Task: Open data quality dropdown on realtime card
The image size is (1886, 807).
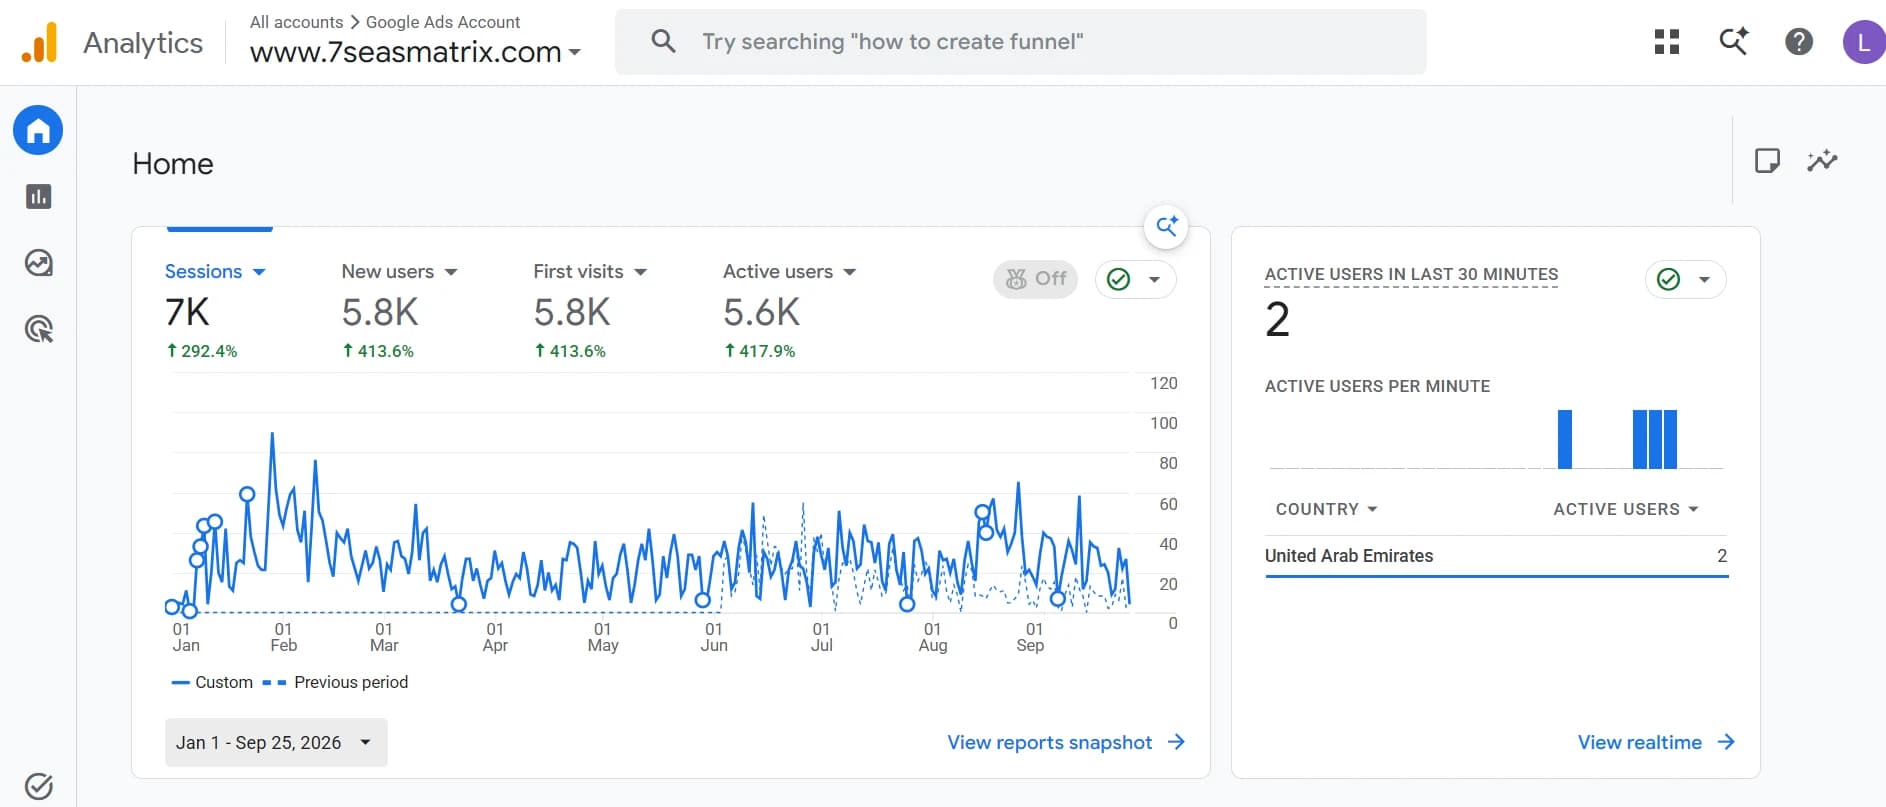Action: (x=1686, y=279)
